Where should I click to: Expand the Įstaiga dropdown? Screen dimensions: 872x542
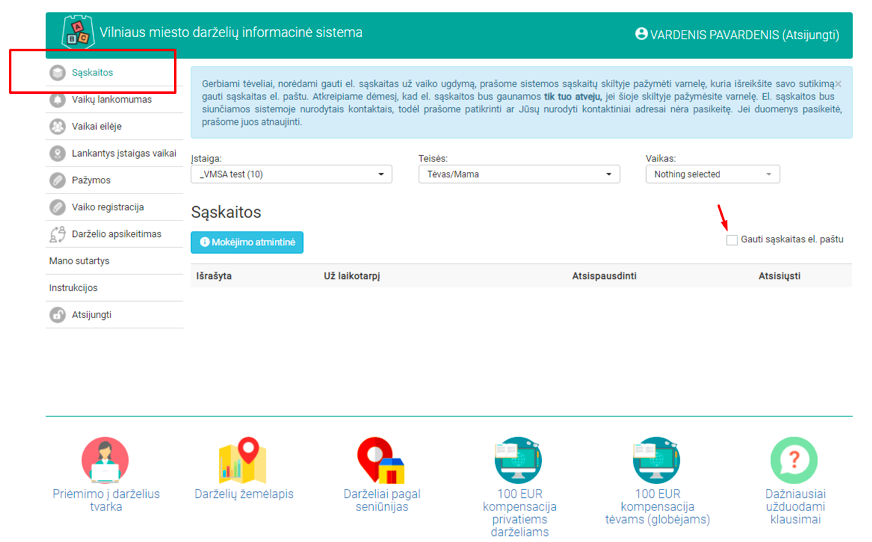(x=291, y=175)
